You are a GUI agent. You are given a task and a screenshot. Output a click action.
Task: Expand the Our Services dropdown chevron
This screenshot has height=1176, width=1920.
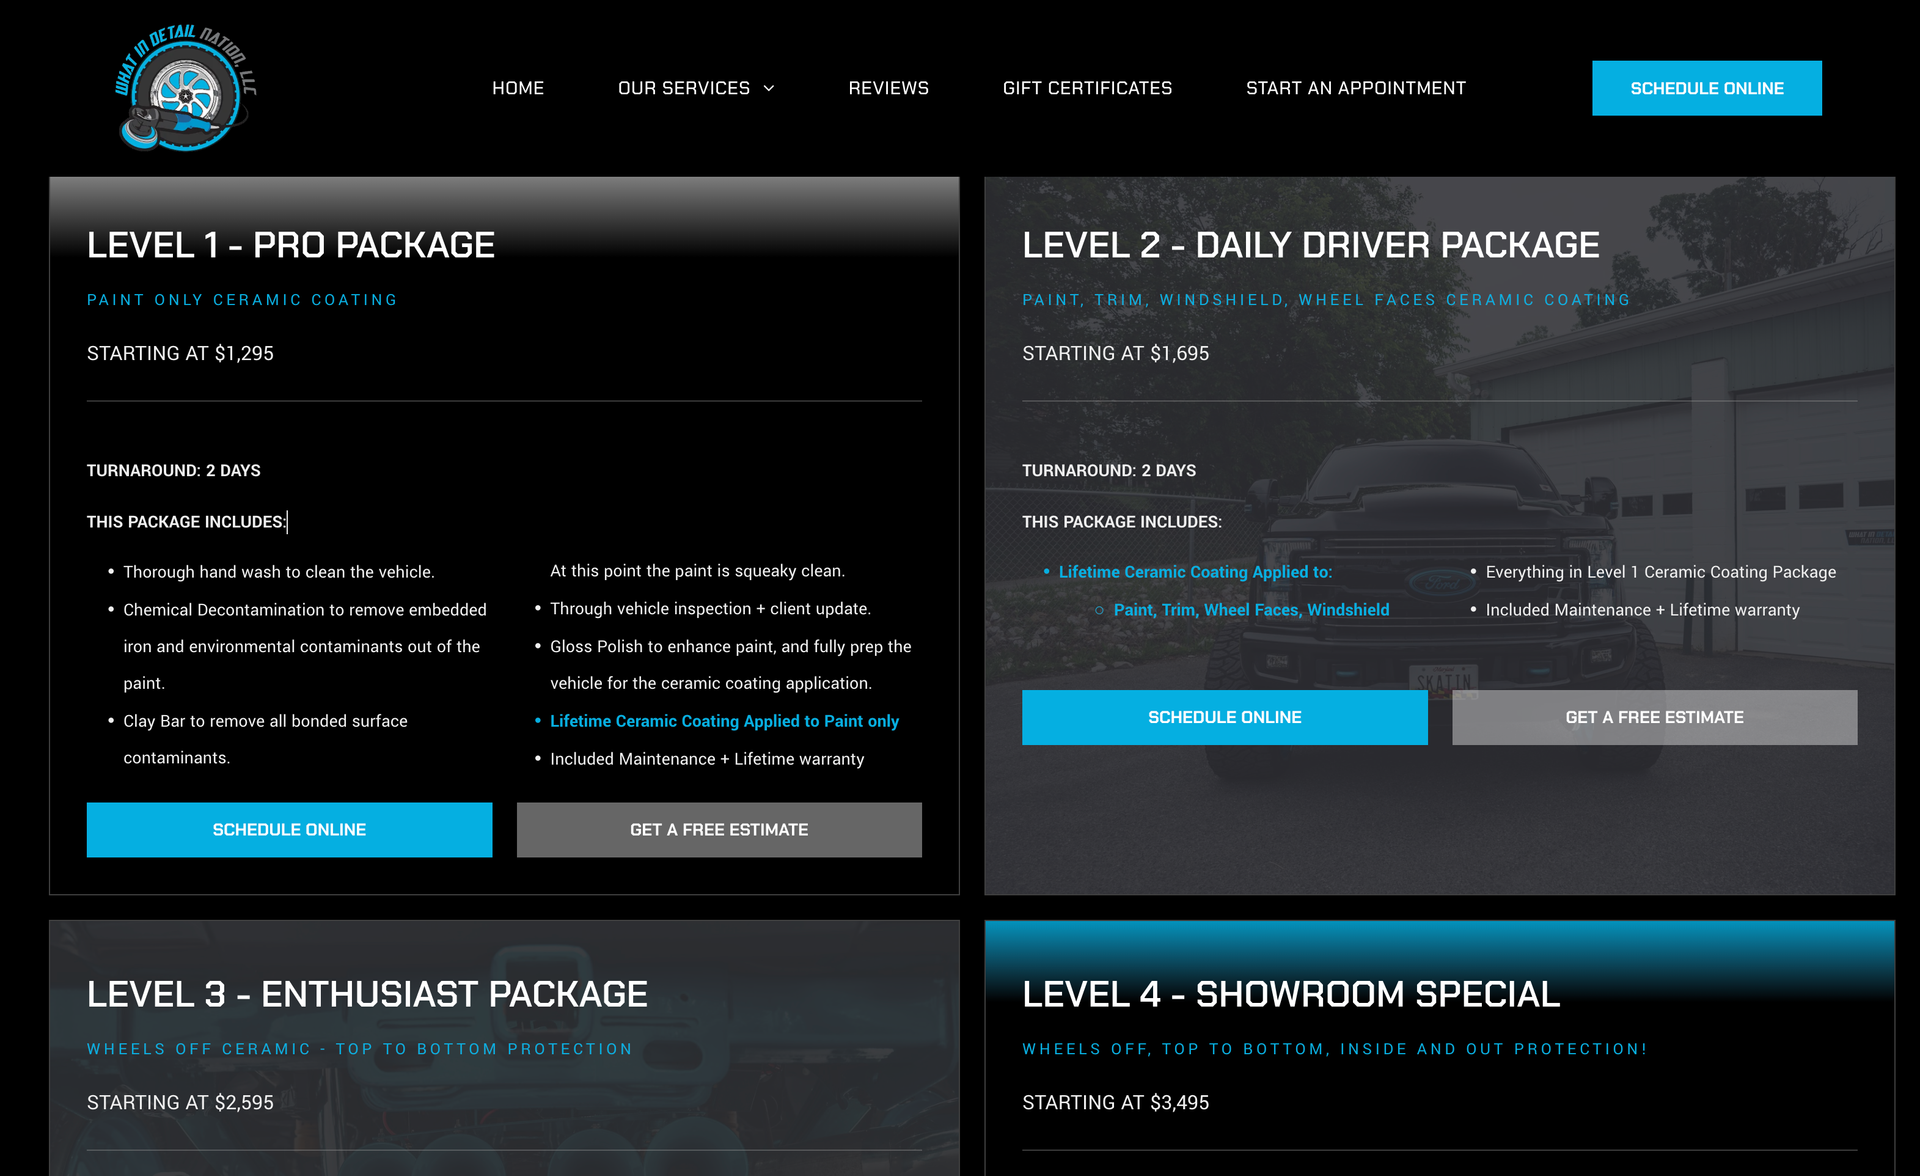769,89
